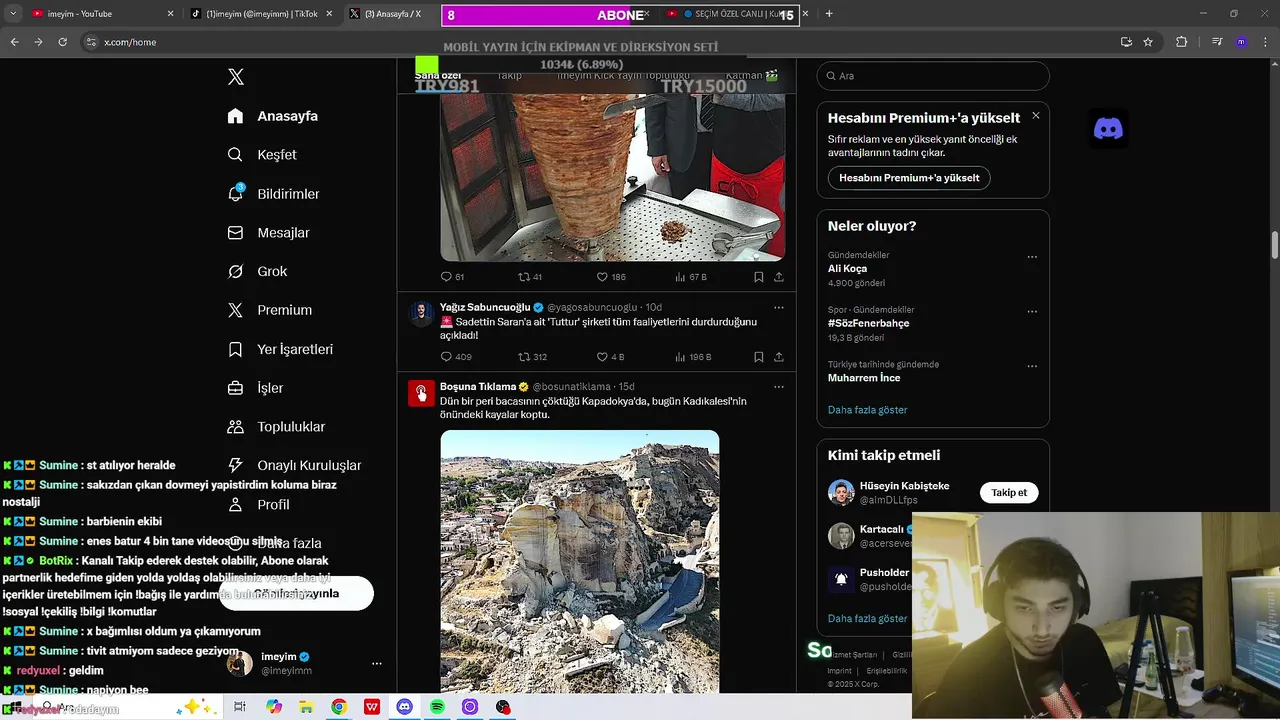Open a new Chrome tab
Image resolution: width=1280 pixels, height=720 pixels.
click(x=829, y=14)
